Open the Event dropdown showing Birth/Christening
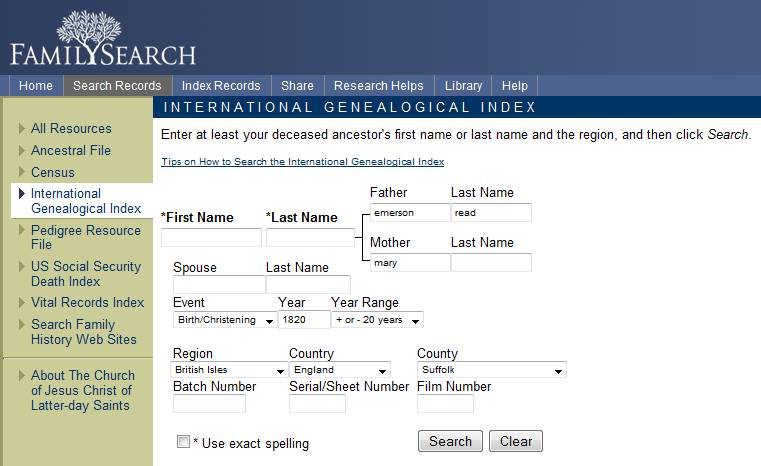 (225, 320)
